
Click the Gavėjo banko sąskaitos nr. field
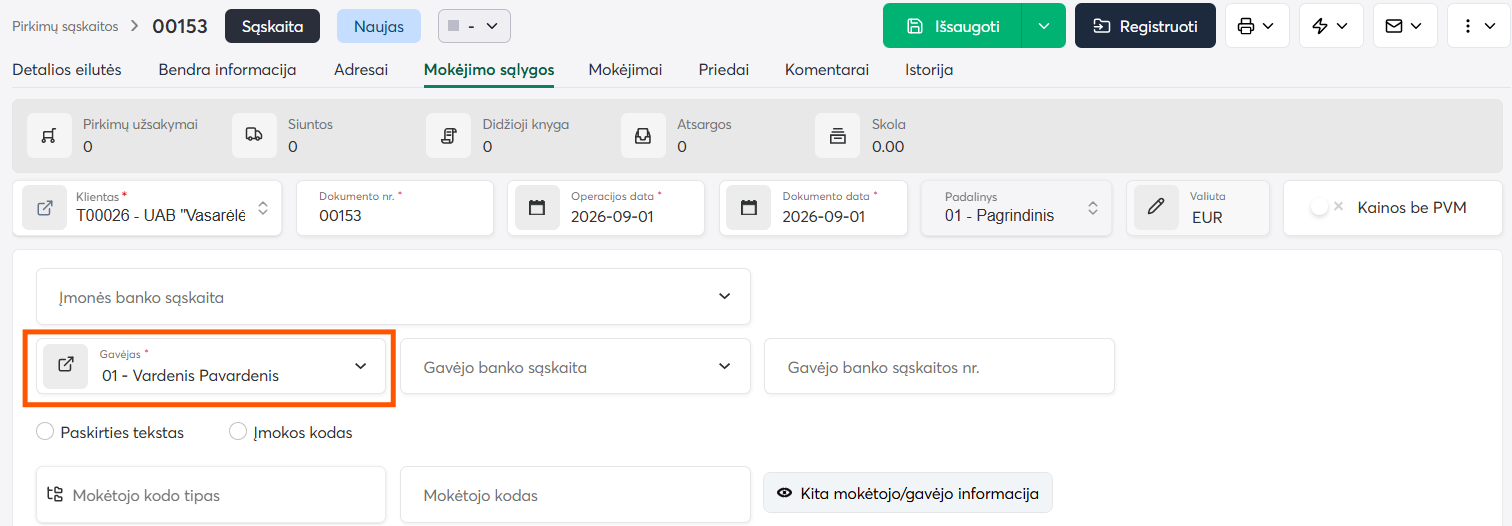pos(939,366)
